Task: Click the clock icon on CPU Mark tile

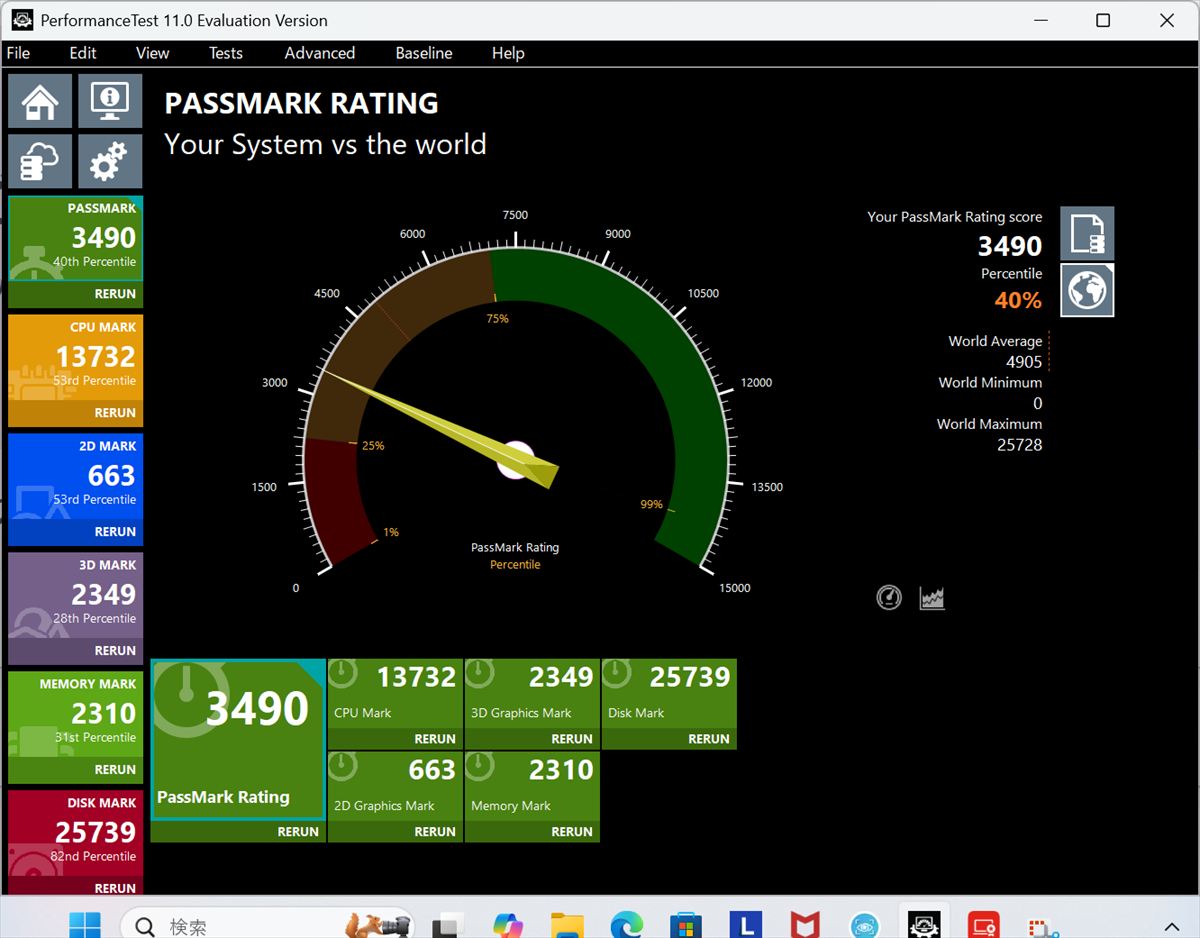Action: click(x=344, y=674)
